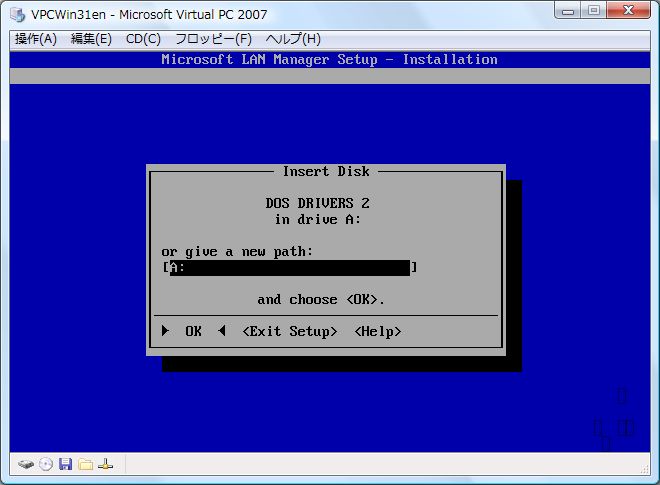660x485 pixels.
Task: Select the Help button in dialog
Action: click(378, 331)
